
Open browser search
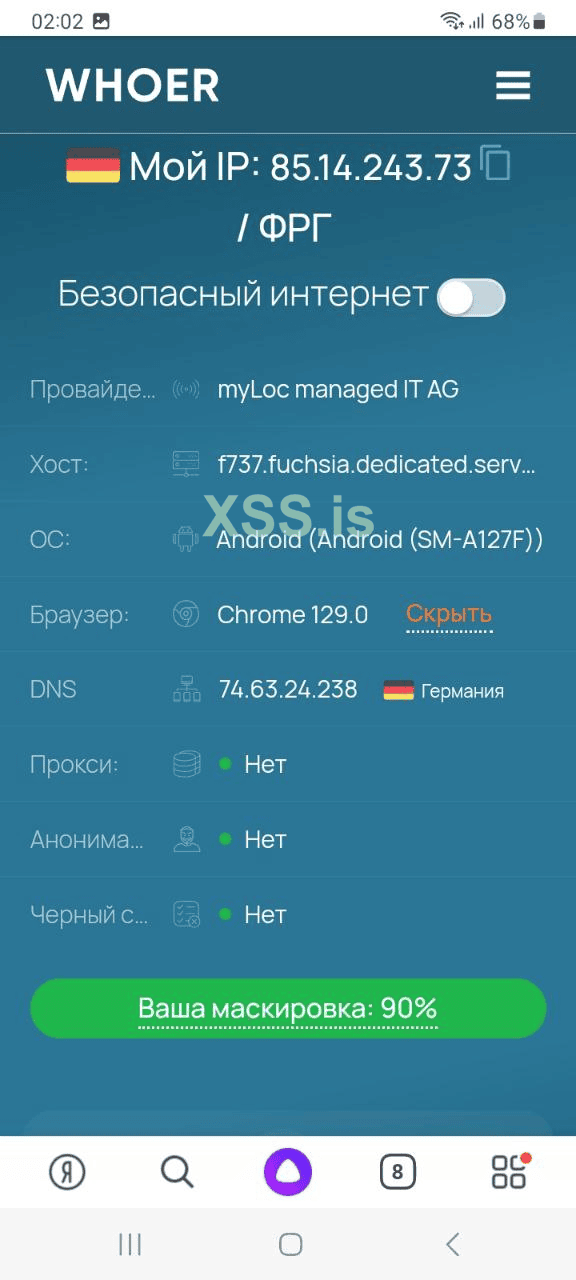tap(176, 1170)
